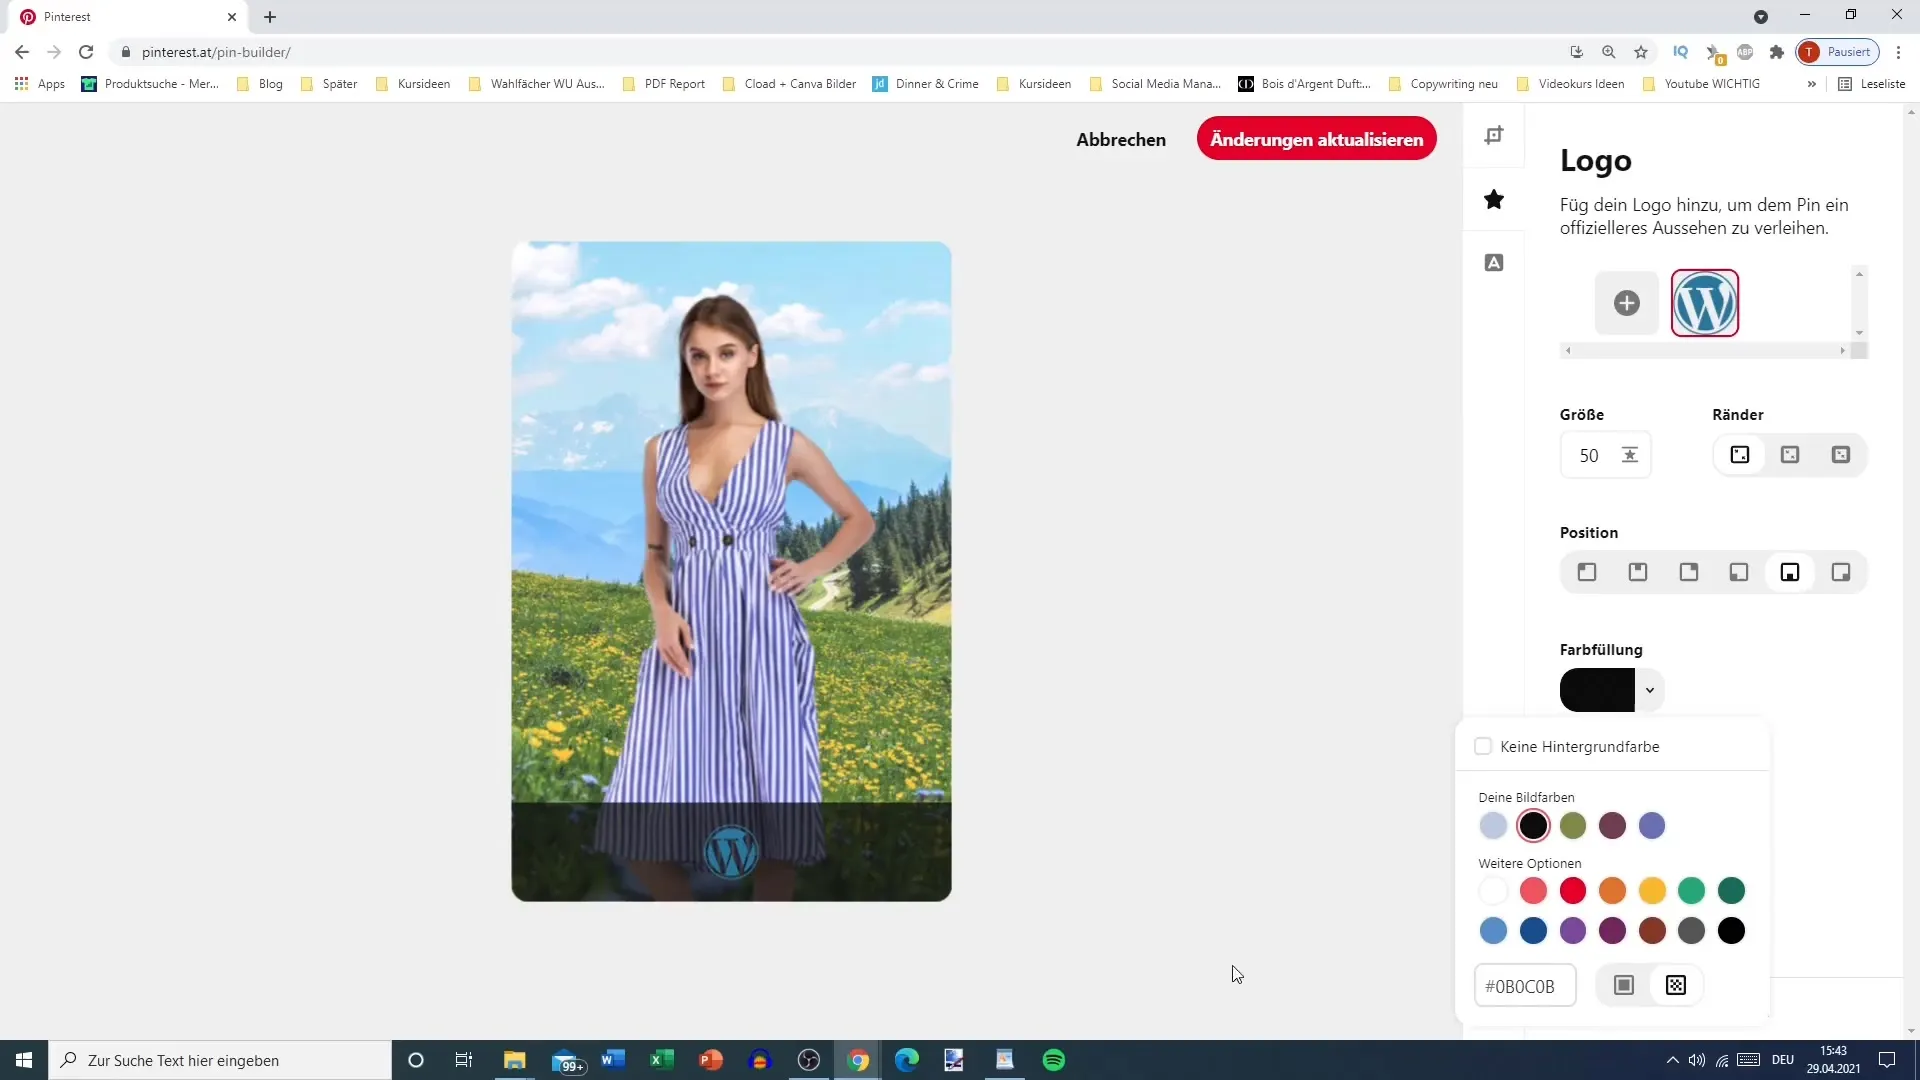Screen dimensions: 1920x1080
Task: Set logo position to bottom center
Action: [x=1790, y=572]
